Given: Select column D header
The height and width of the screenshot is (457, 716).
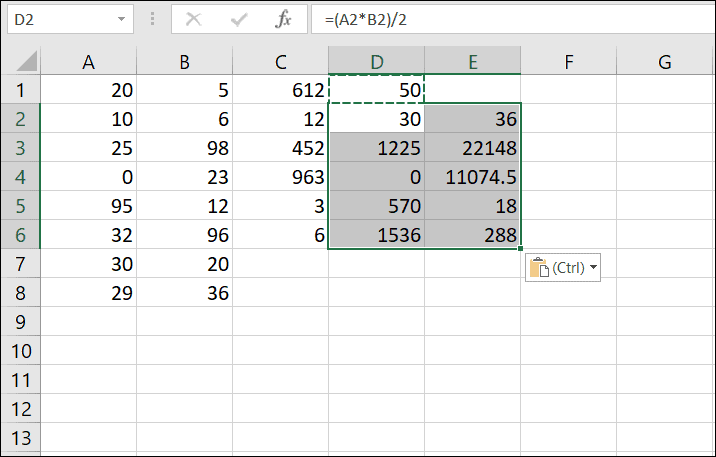Looking at the screenshot, I should click(376, 61).
